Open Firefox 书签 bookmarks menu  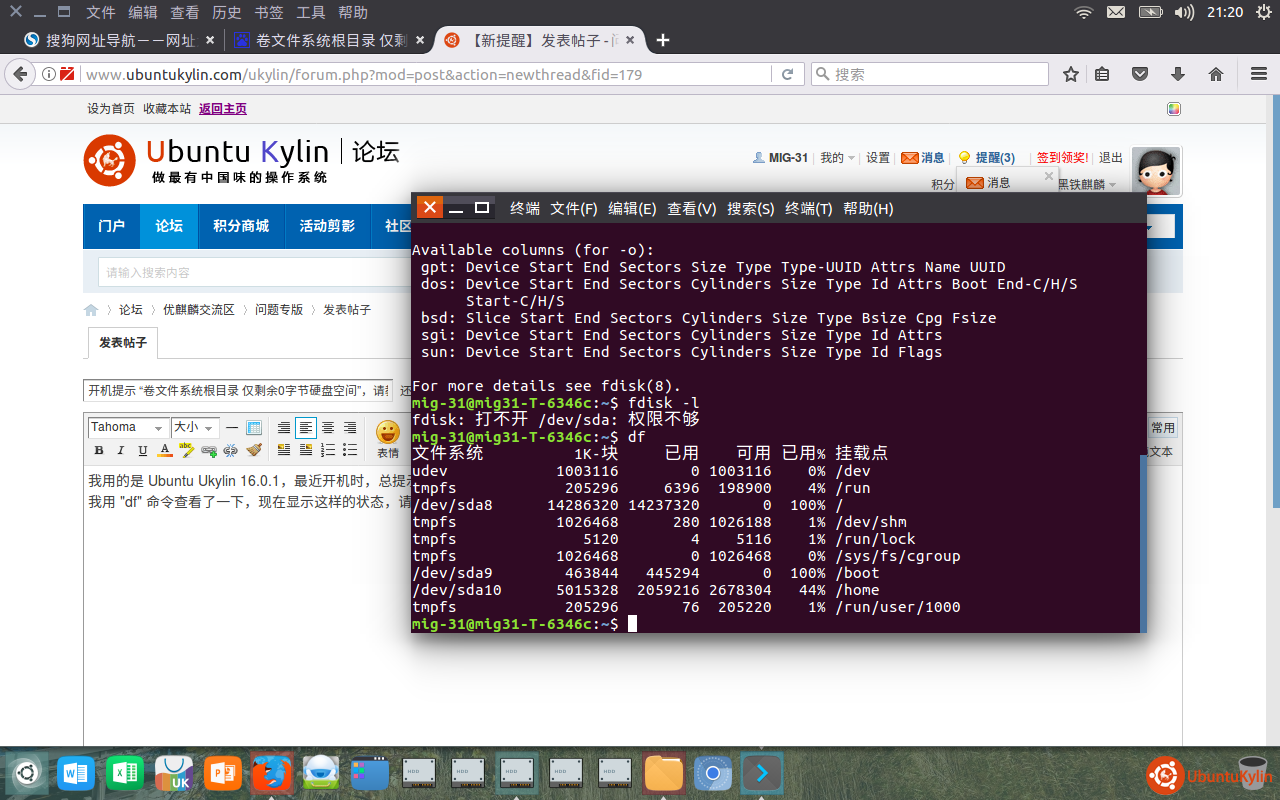(x=269, y=13)
